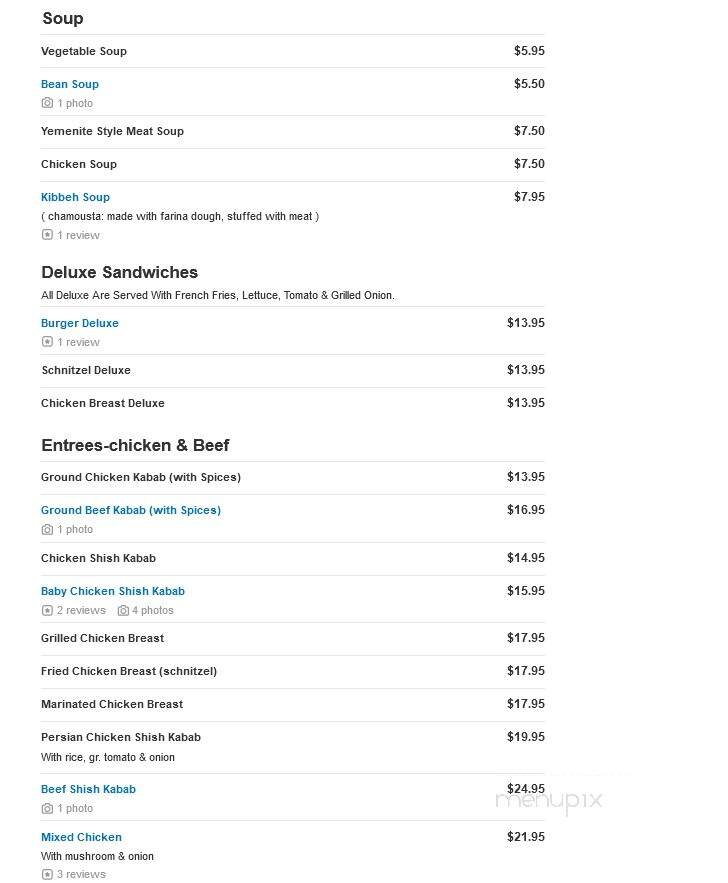
Task: Open the Kibbeh Soup item link
Action: [x=75, y=197]
